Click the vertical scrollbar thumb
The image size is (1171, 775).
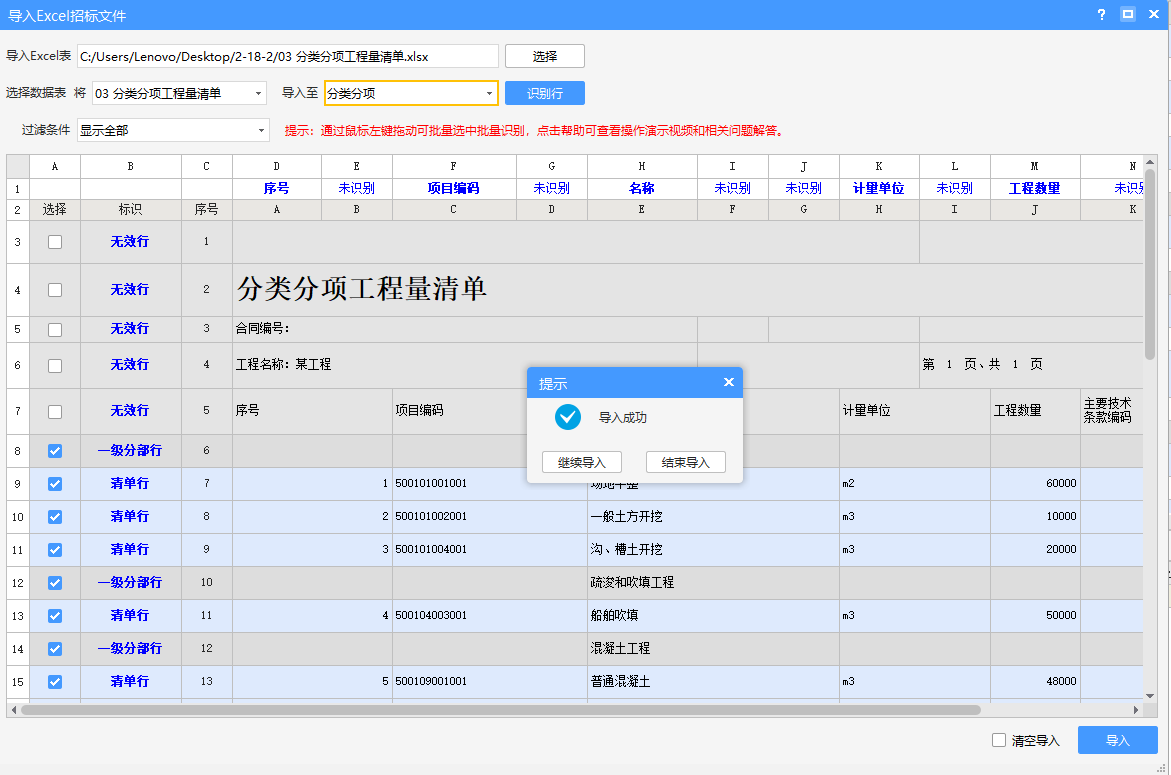click(x=1150, y=265)
